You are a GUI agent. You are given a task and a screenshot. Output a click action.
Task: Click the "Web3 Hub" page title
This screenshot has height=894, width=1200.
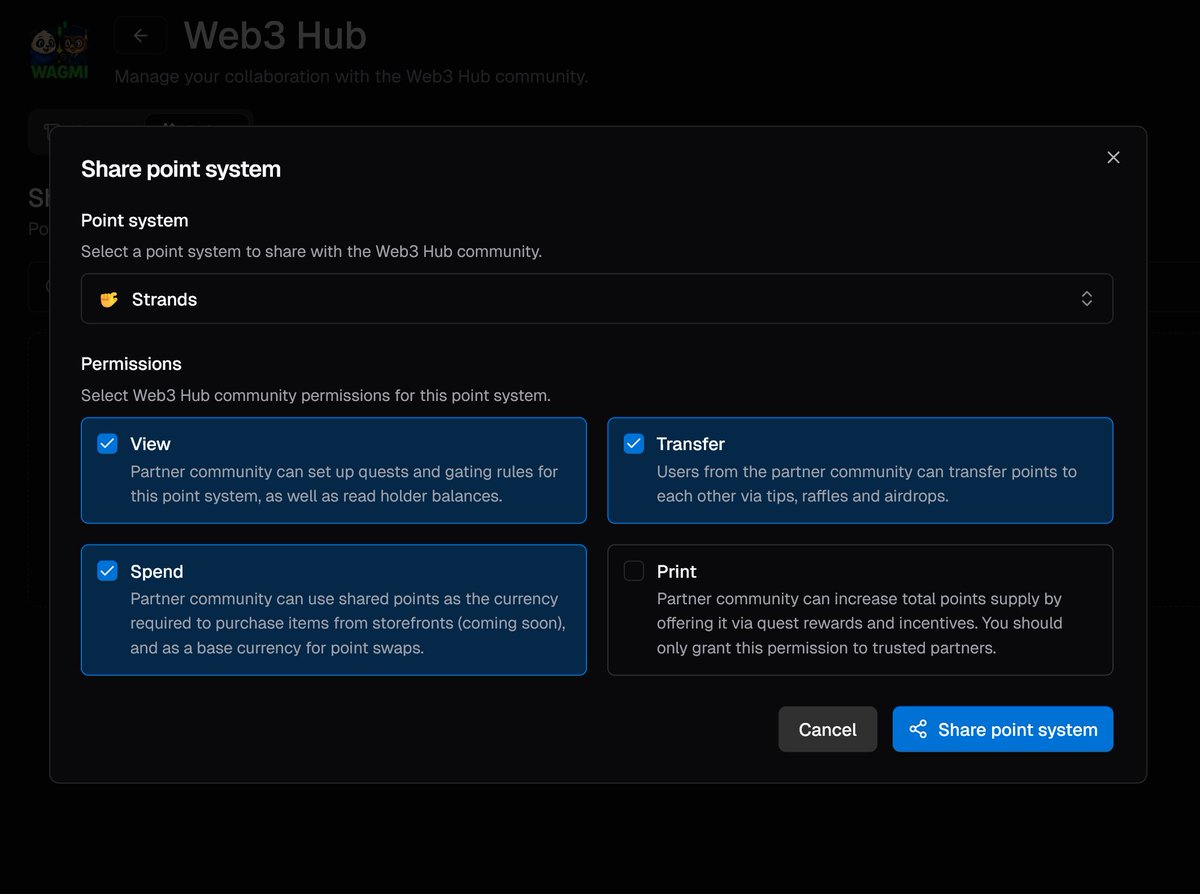coord(275,36)
